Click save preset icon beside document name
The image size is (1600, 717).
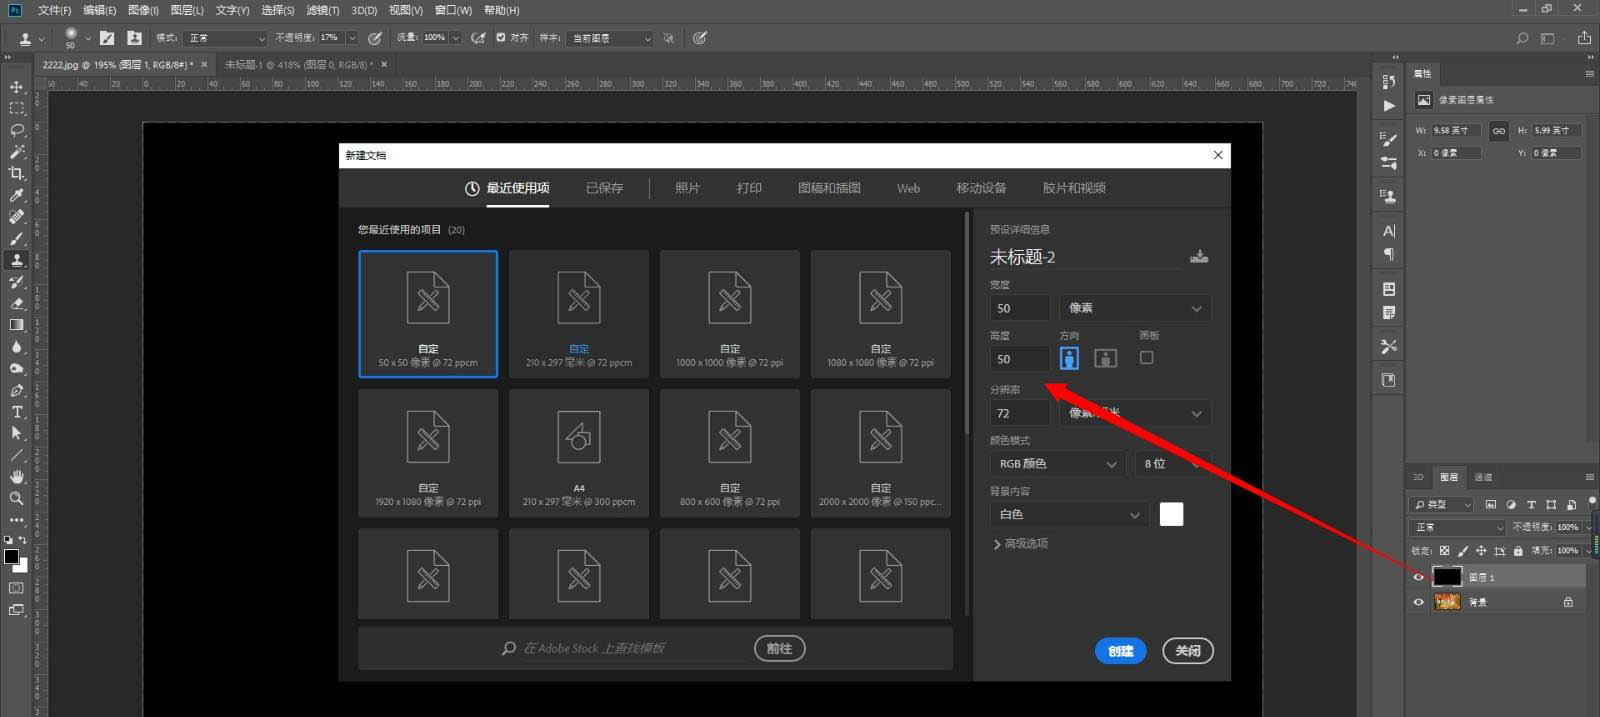point(1199,257)
